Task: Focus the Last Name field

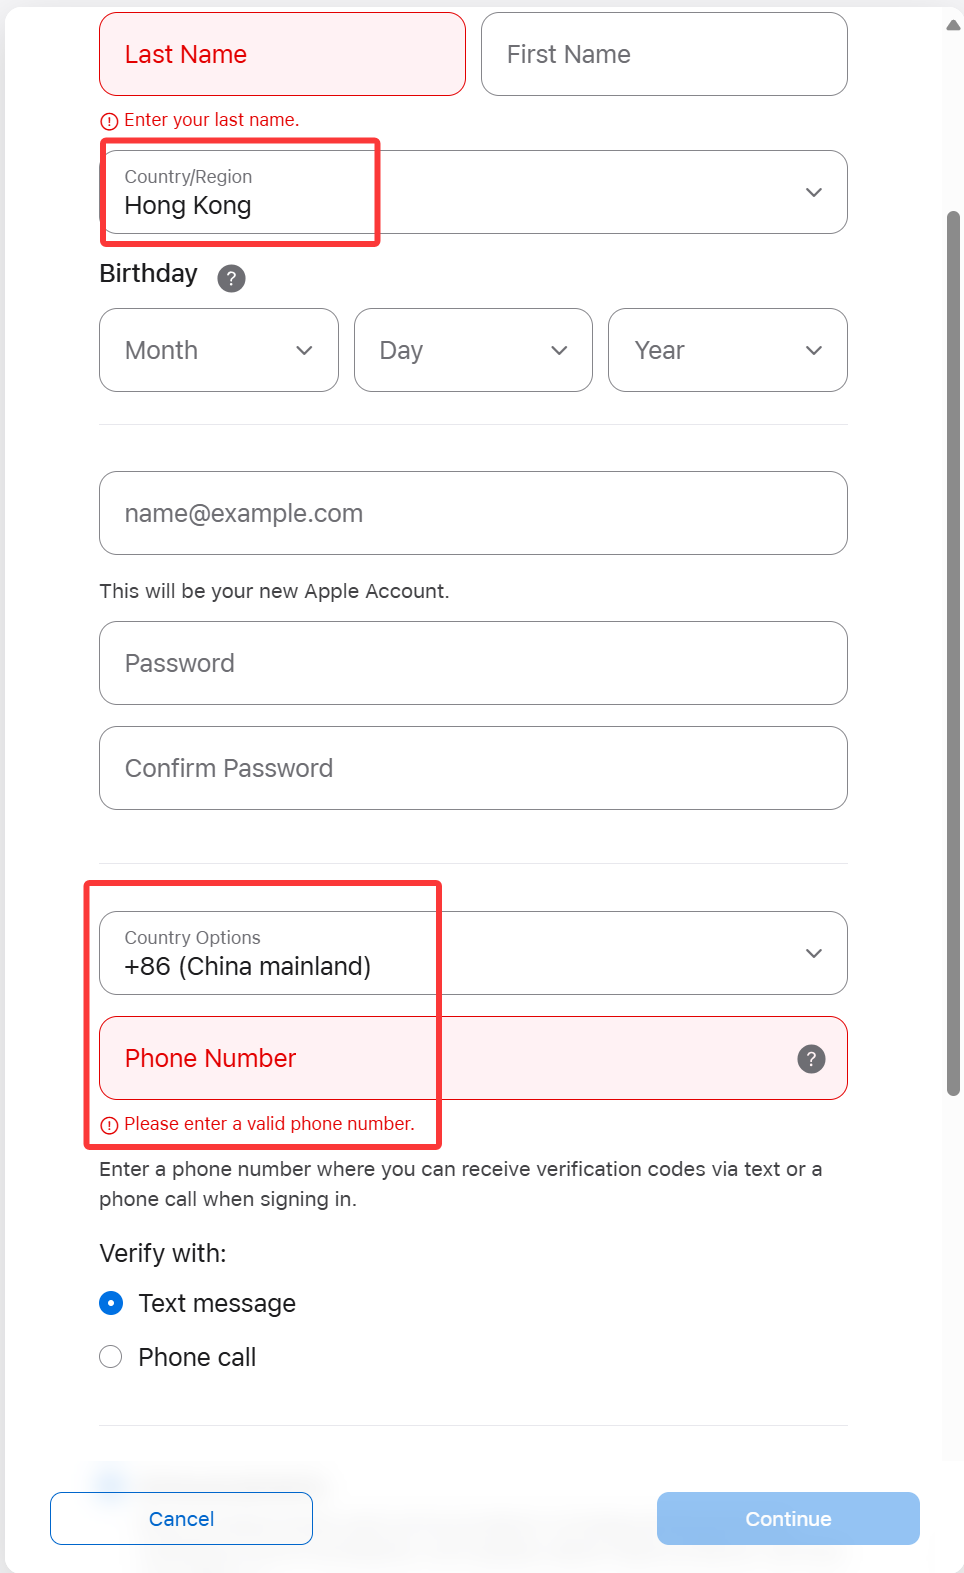Action: click(282, 54)
